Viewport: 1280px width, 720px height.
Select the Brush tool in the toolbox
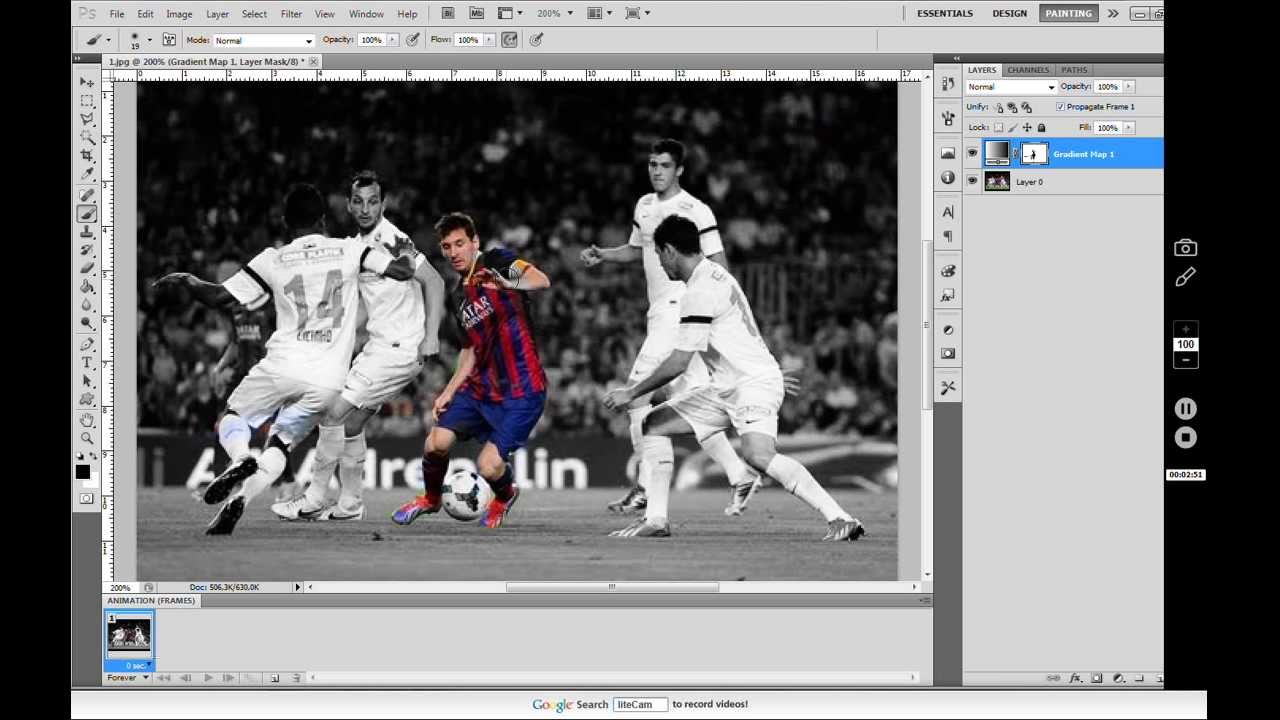coord(87,213)
